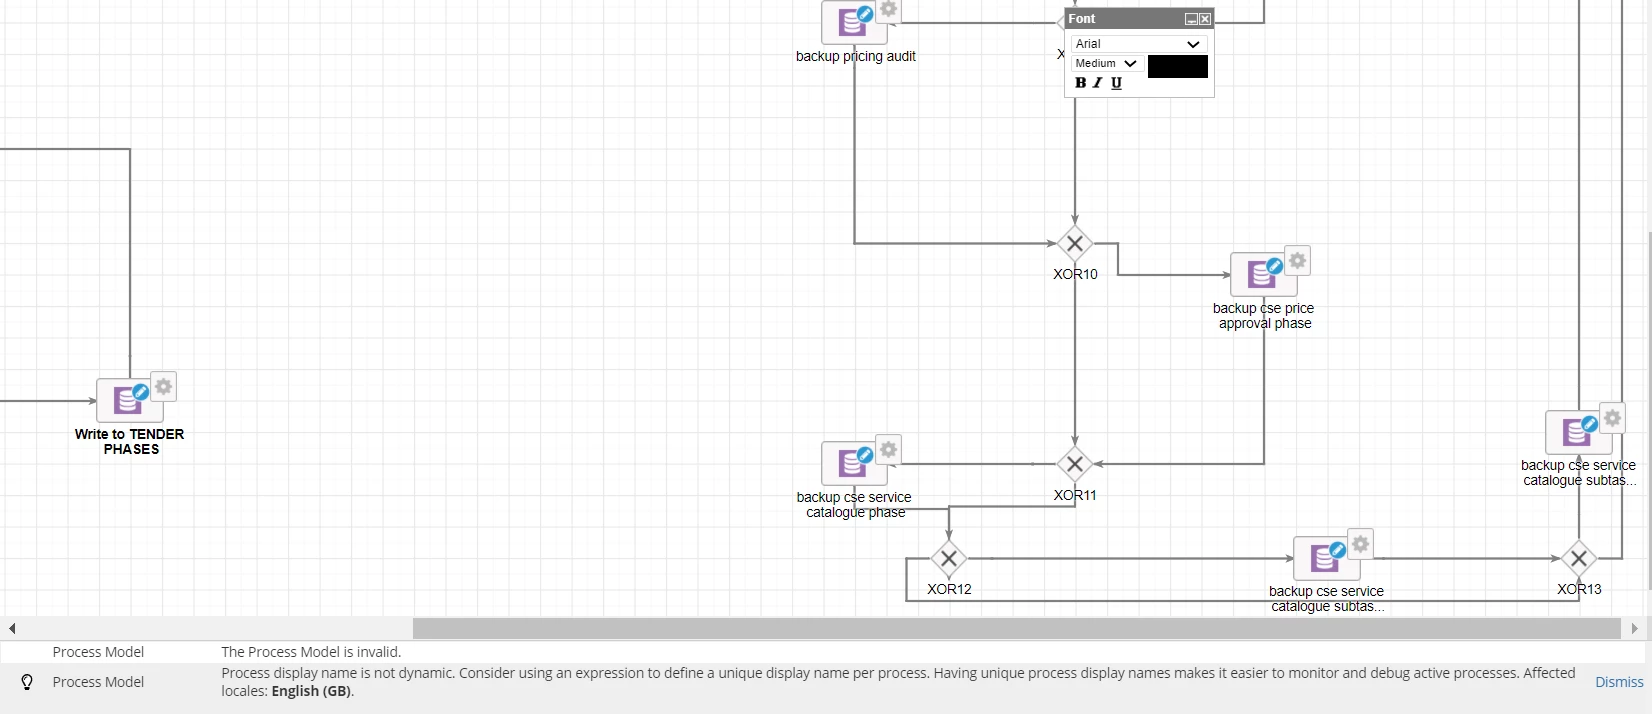Dismiss the process model recommendation
The image size is (1652, 714).
[1619, 682]
